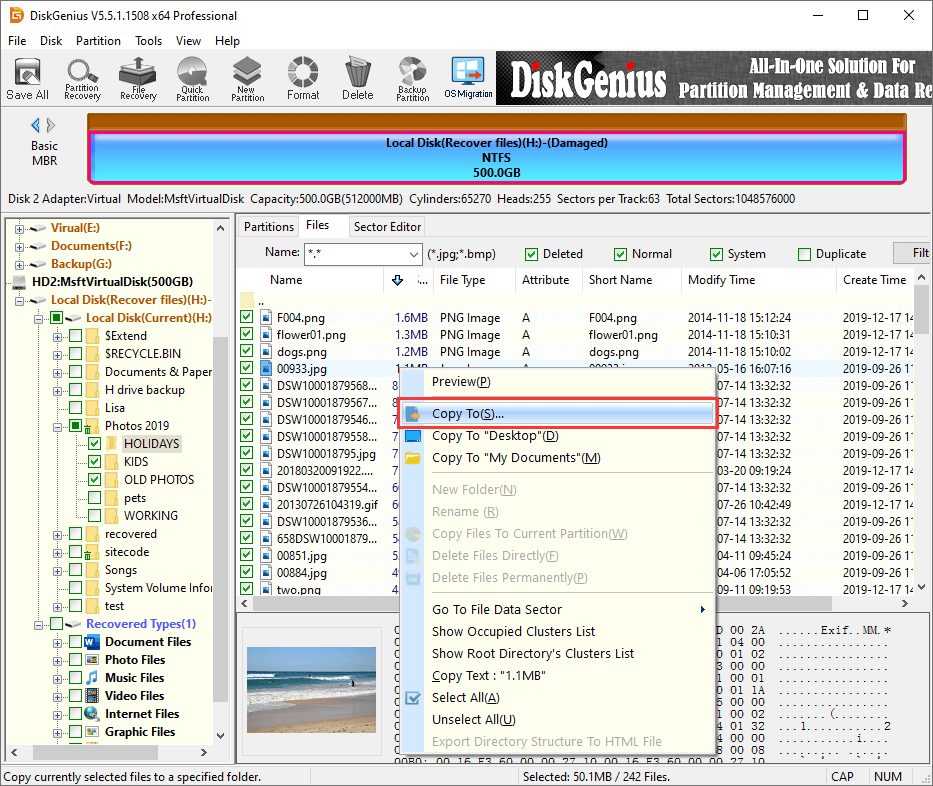Click the sort arrow column header icon
The width and height of the screenshot is (933, 786).
[397, 280]
